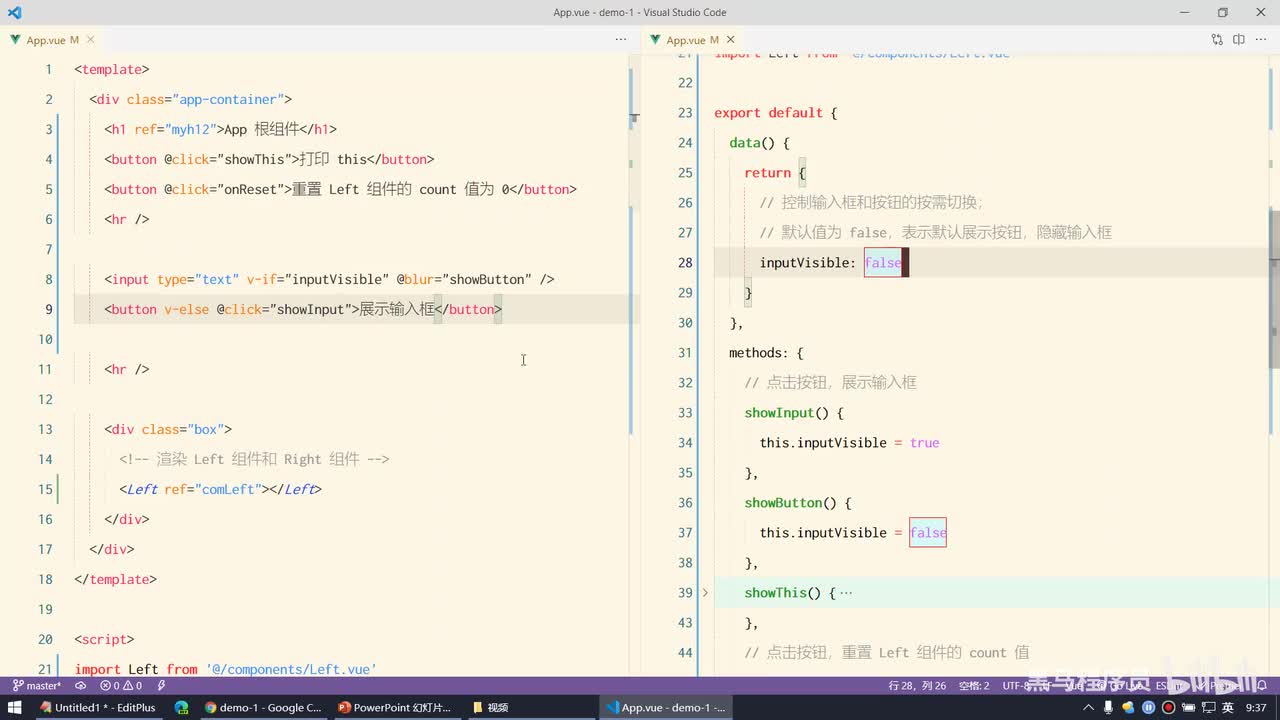The image size is (1280, 720).
Task: Click line 28 column 26 indicator
Action: click(917, 686)
